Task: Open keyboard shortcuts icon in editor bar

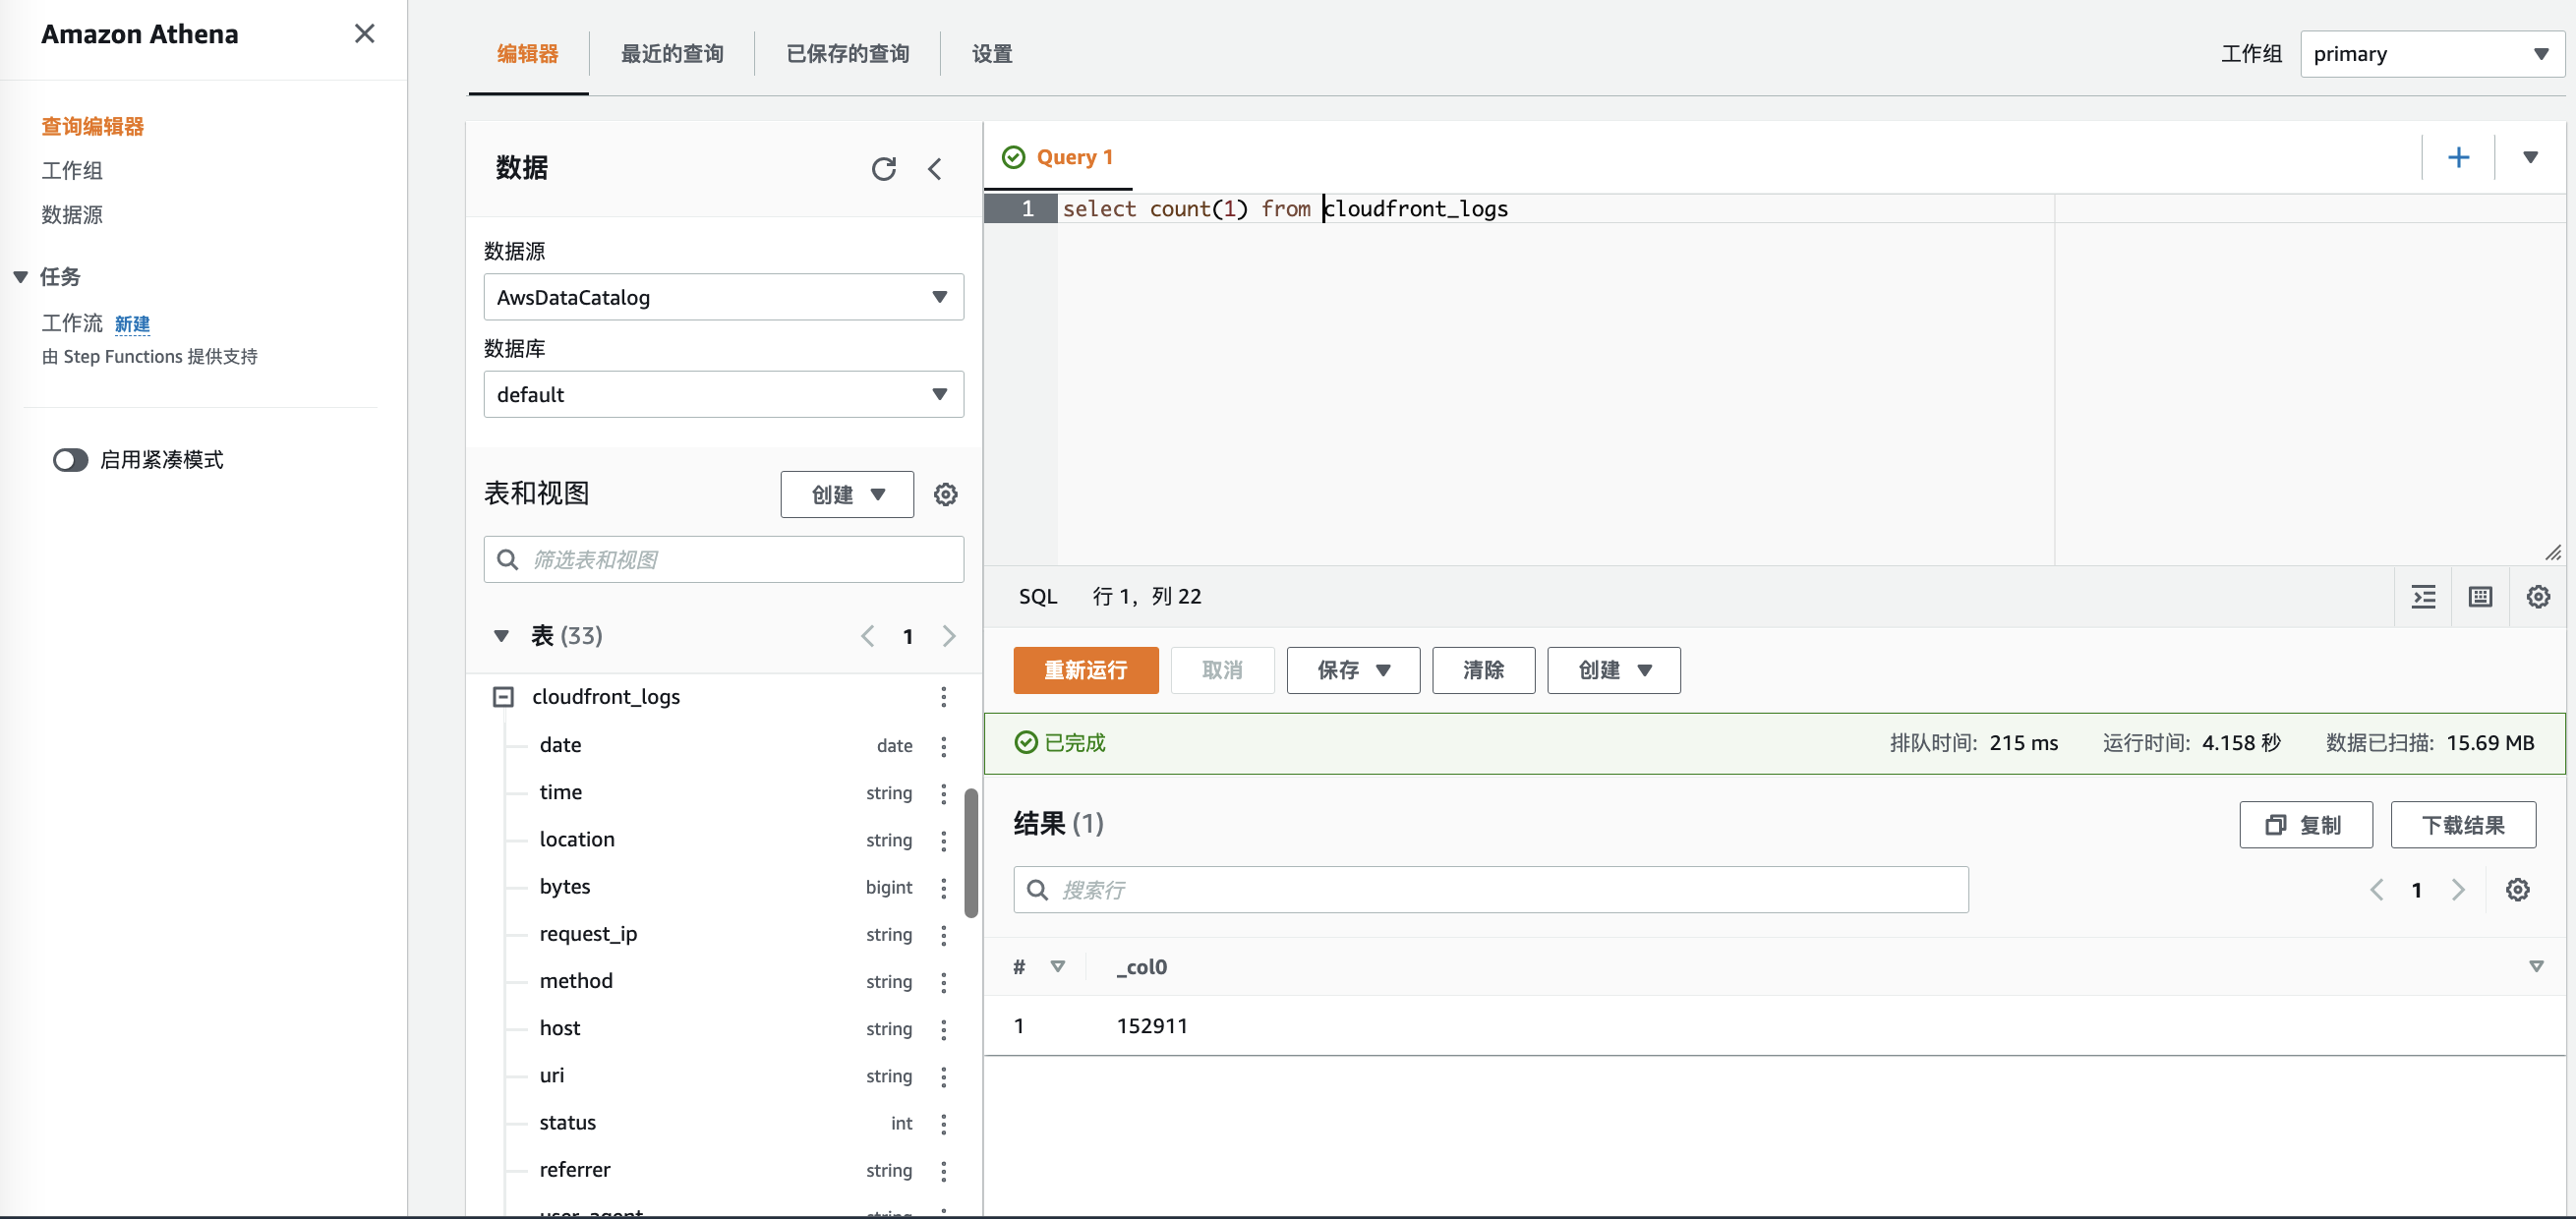Action: (x=2480, y=597)
